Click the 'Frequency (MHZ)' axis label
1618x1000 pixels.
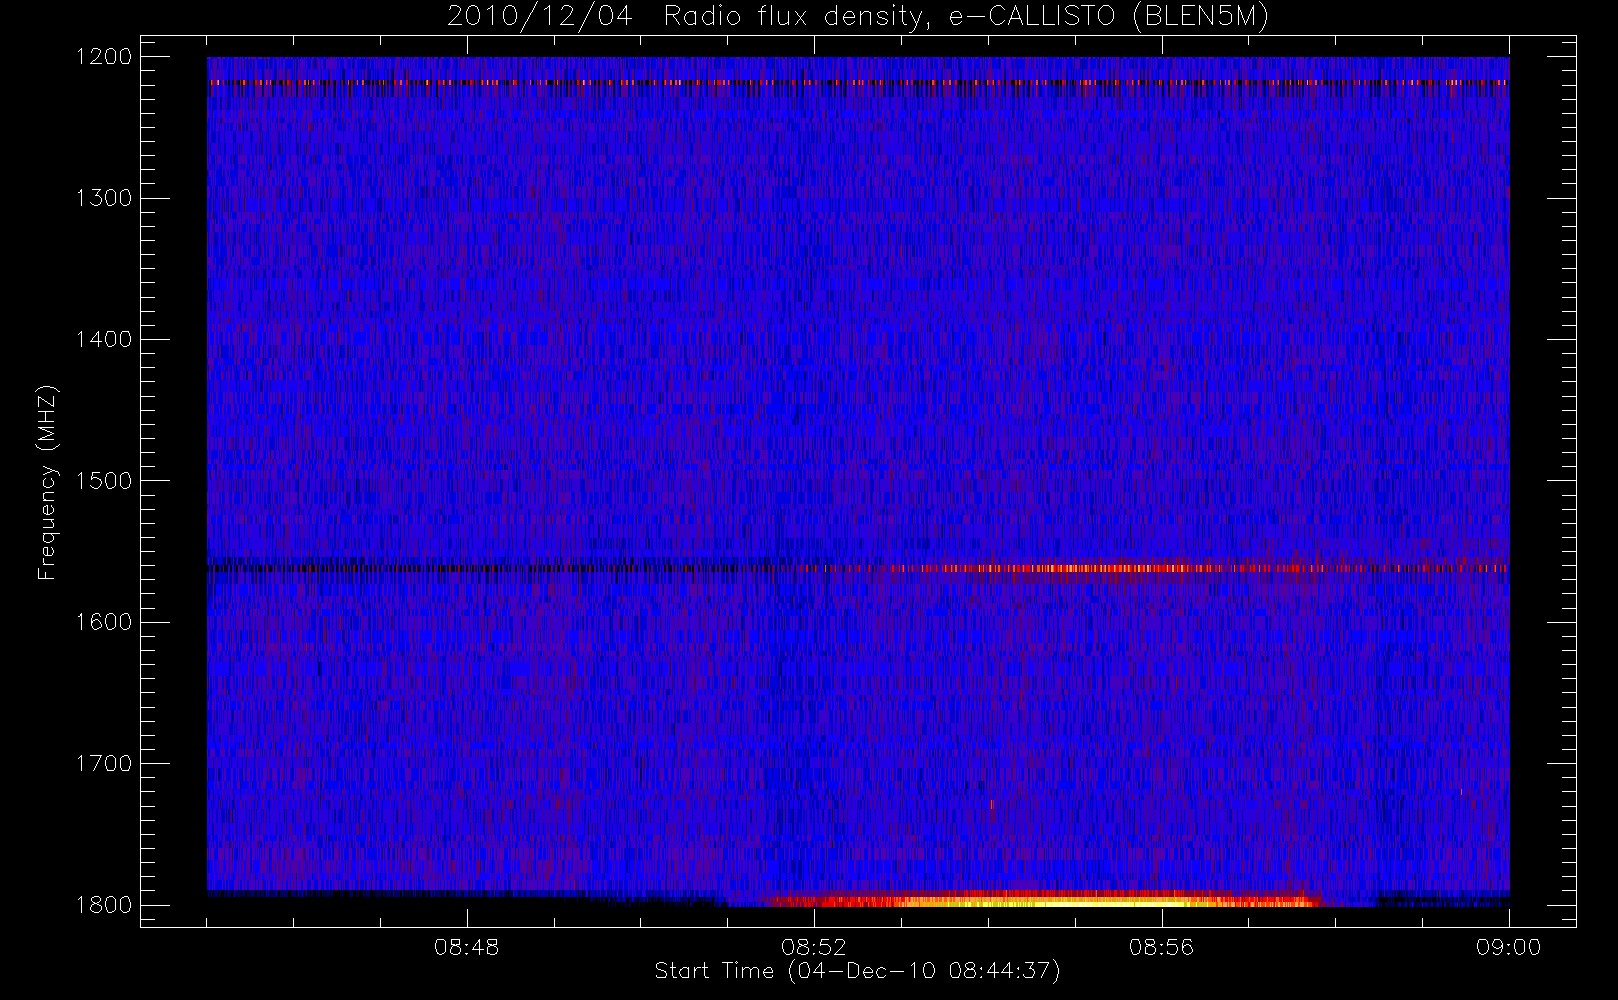47,482
